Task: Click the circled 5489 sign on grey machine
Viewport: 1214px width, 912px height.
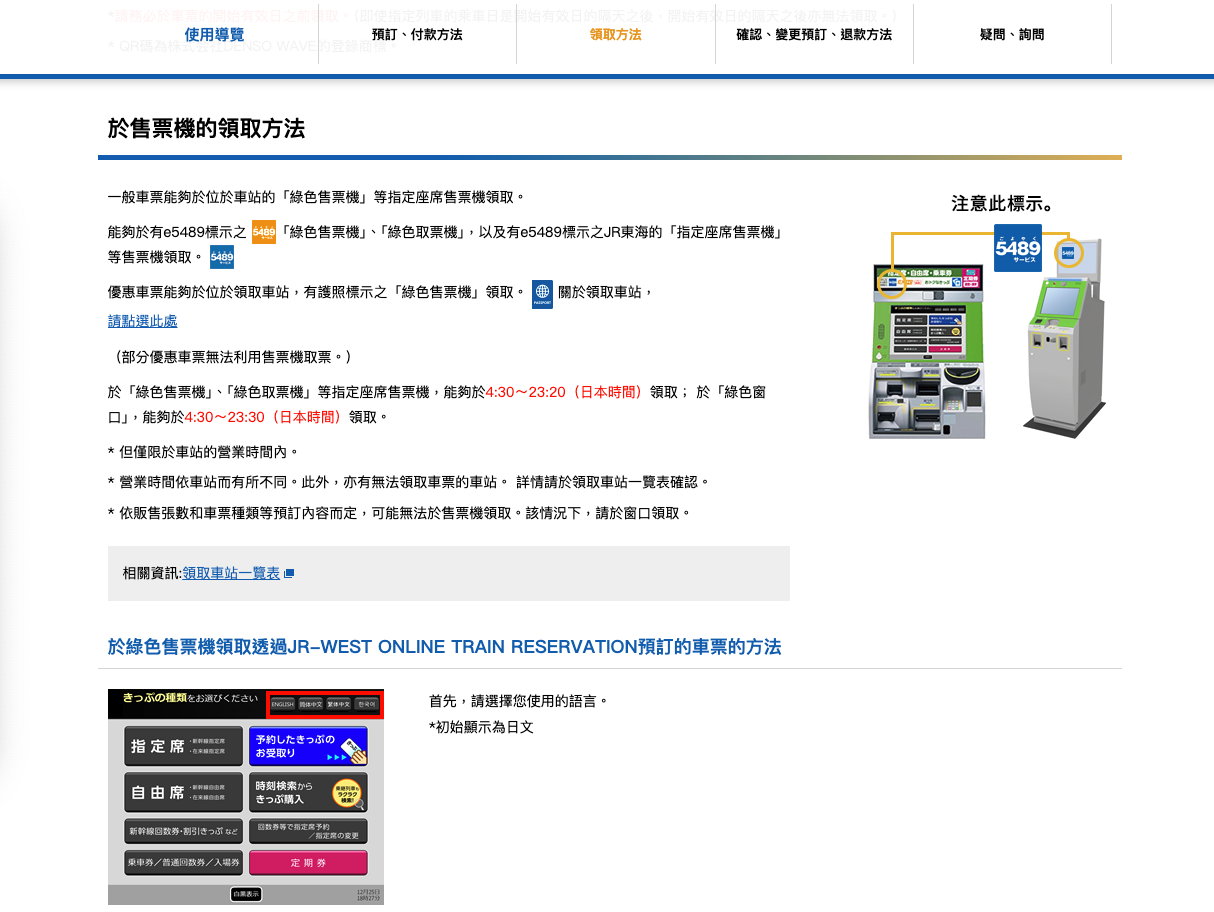Action: point(1069,253)
